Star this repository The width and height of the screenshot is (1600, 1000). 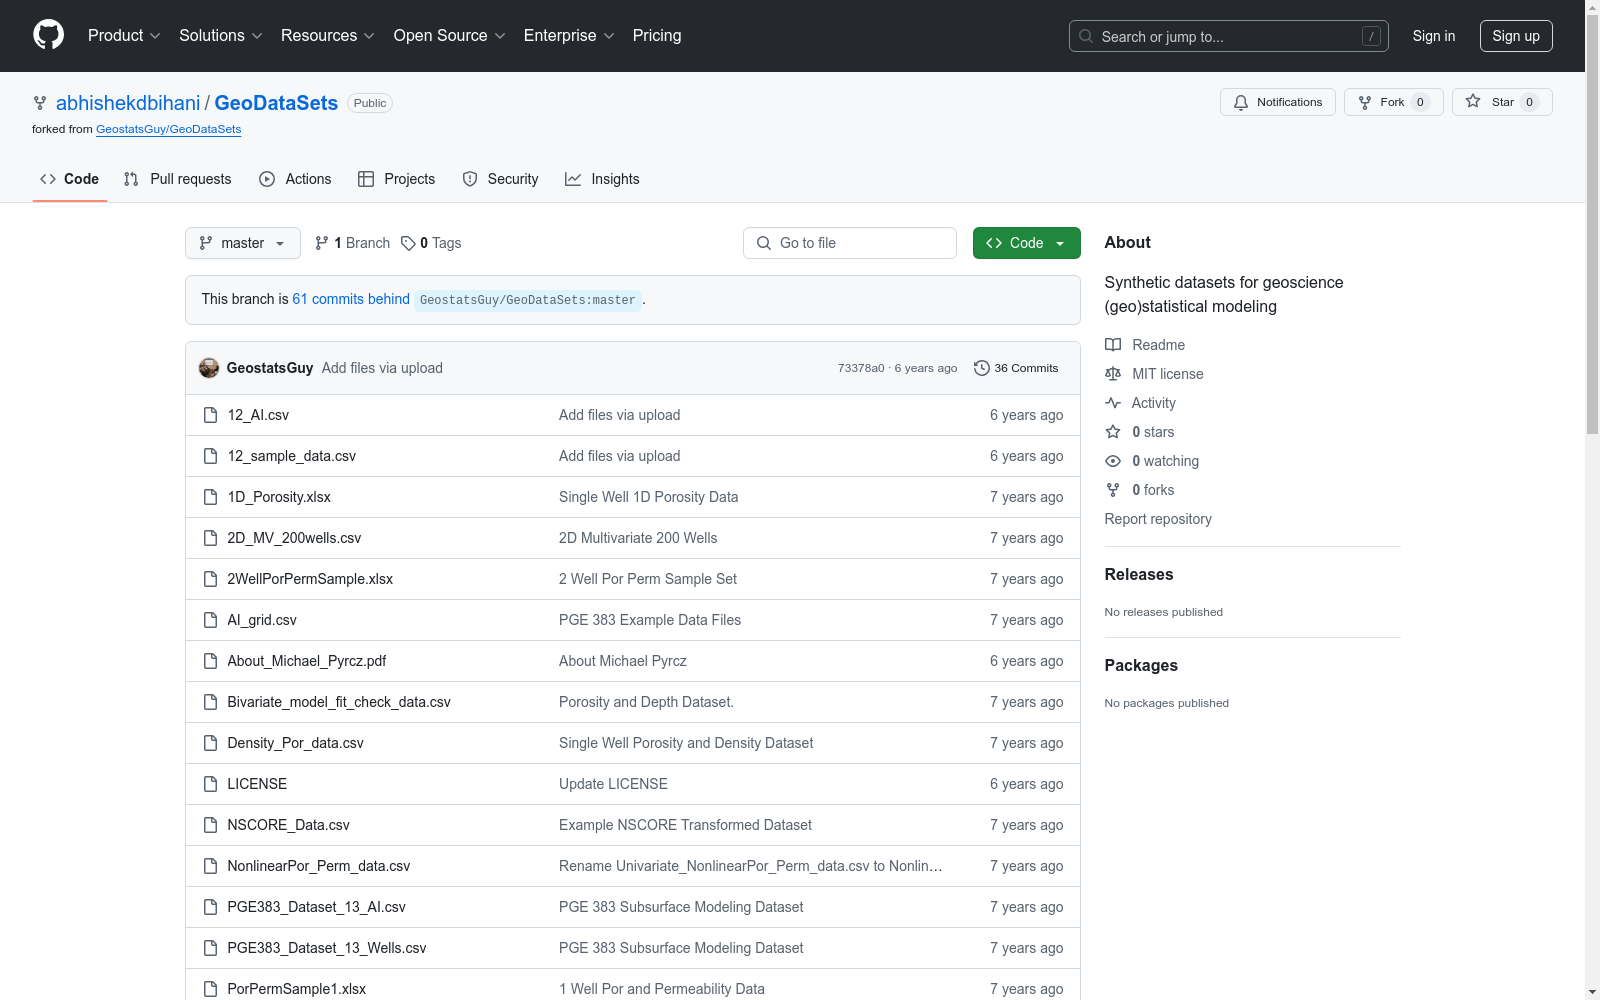click(1502, 102)
